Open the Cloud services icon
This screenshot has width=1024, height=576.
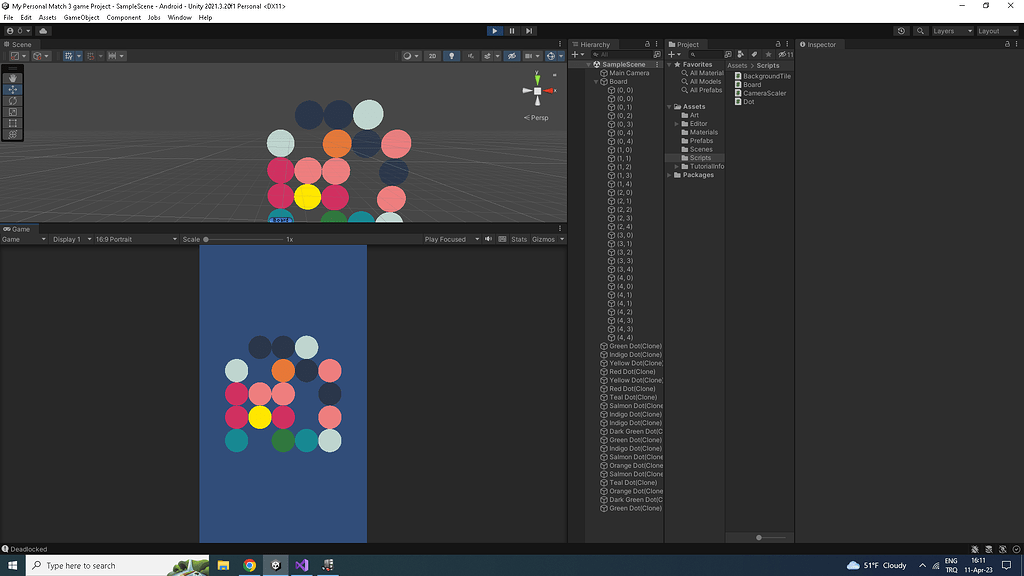(43, 31)
